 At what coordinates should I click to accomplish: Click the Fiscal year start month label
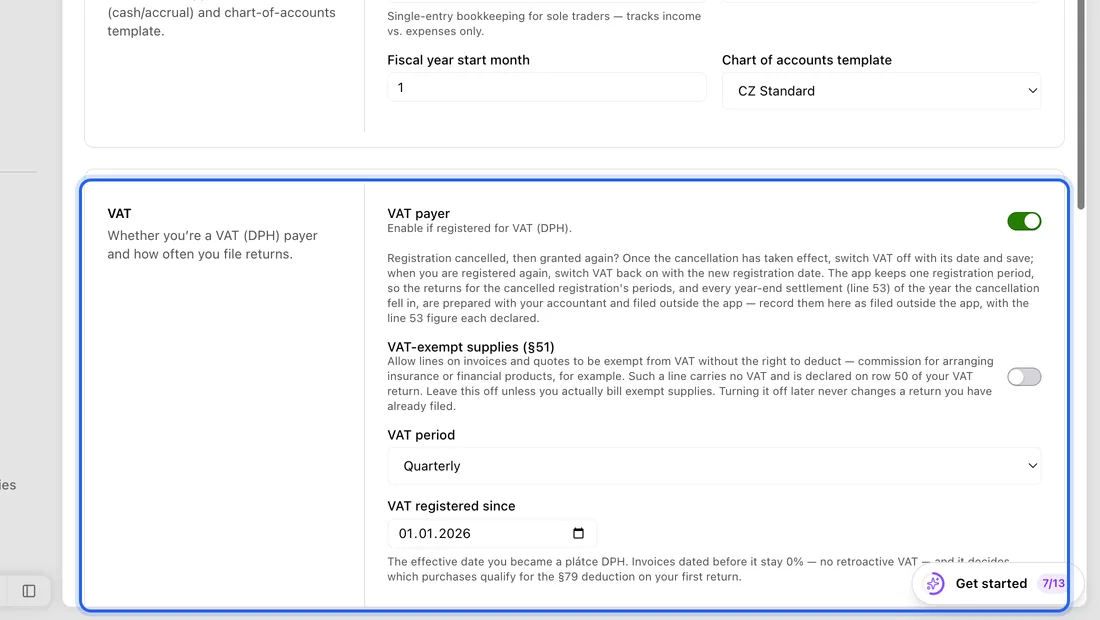pyautogui.click(x=459, y=60)
